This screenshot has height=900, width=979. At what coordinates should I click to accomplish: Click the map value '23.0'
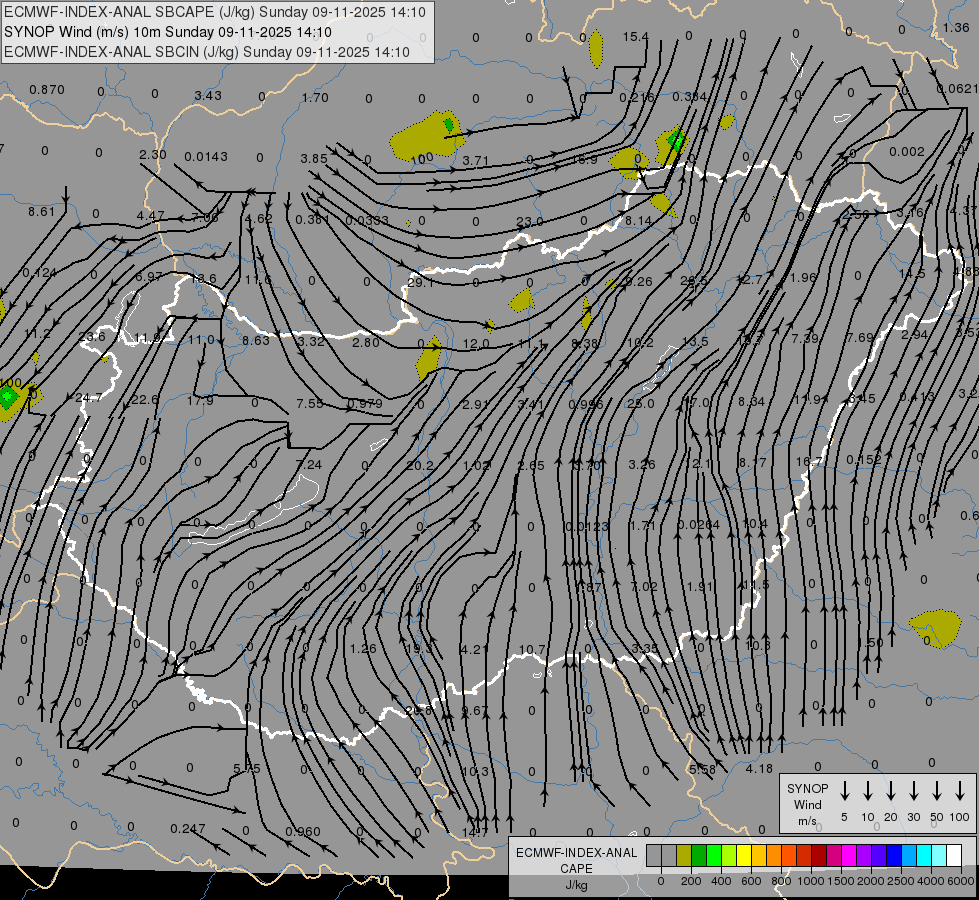[529, 222]
